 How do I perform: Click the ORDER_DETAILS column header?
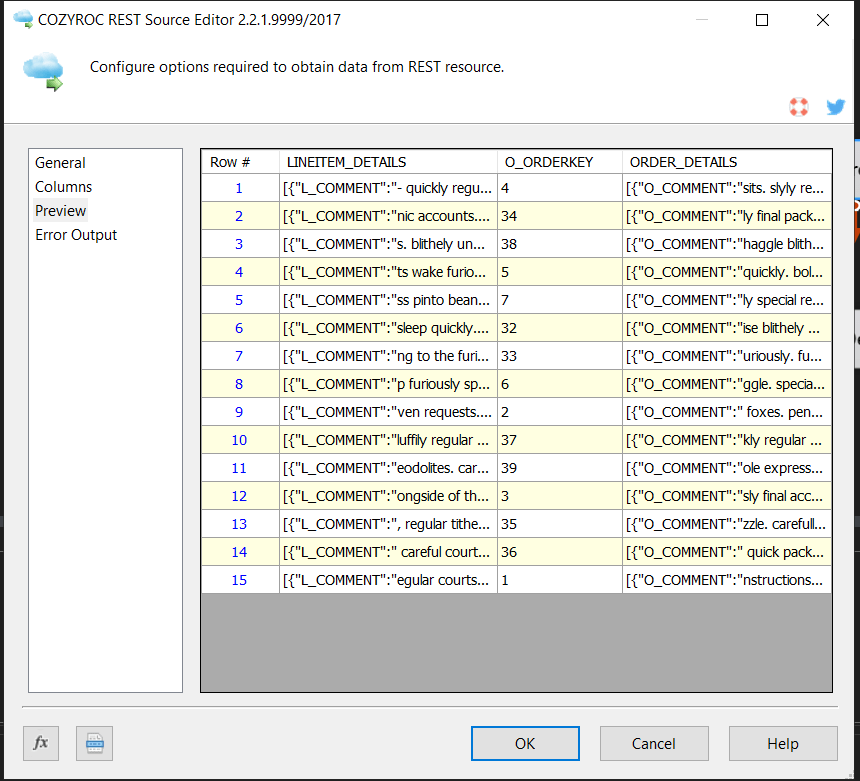[x=727, y=162]
